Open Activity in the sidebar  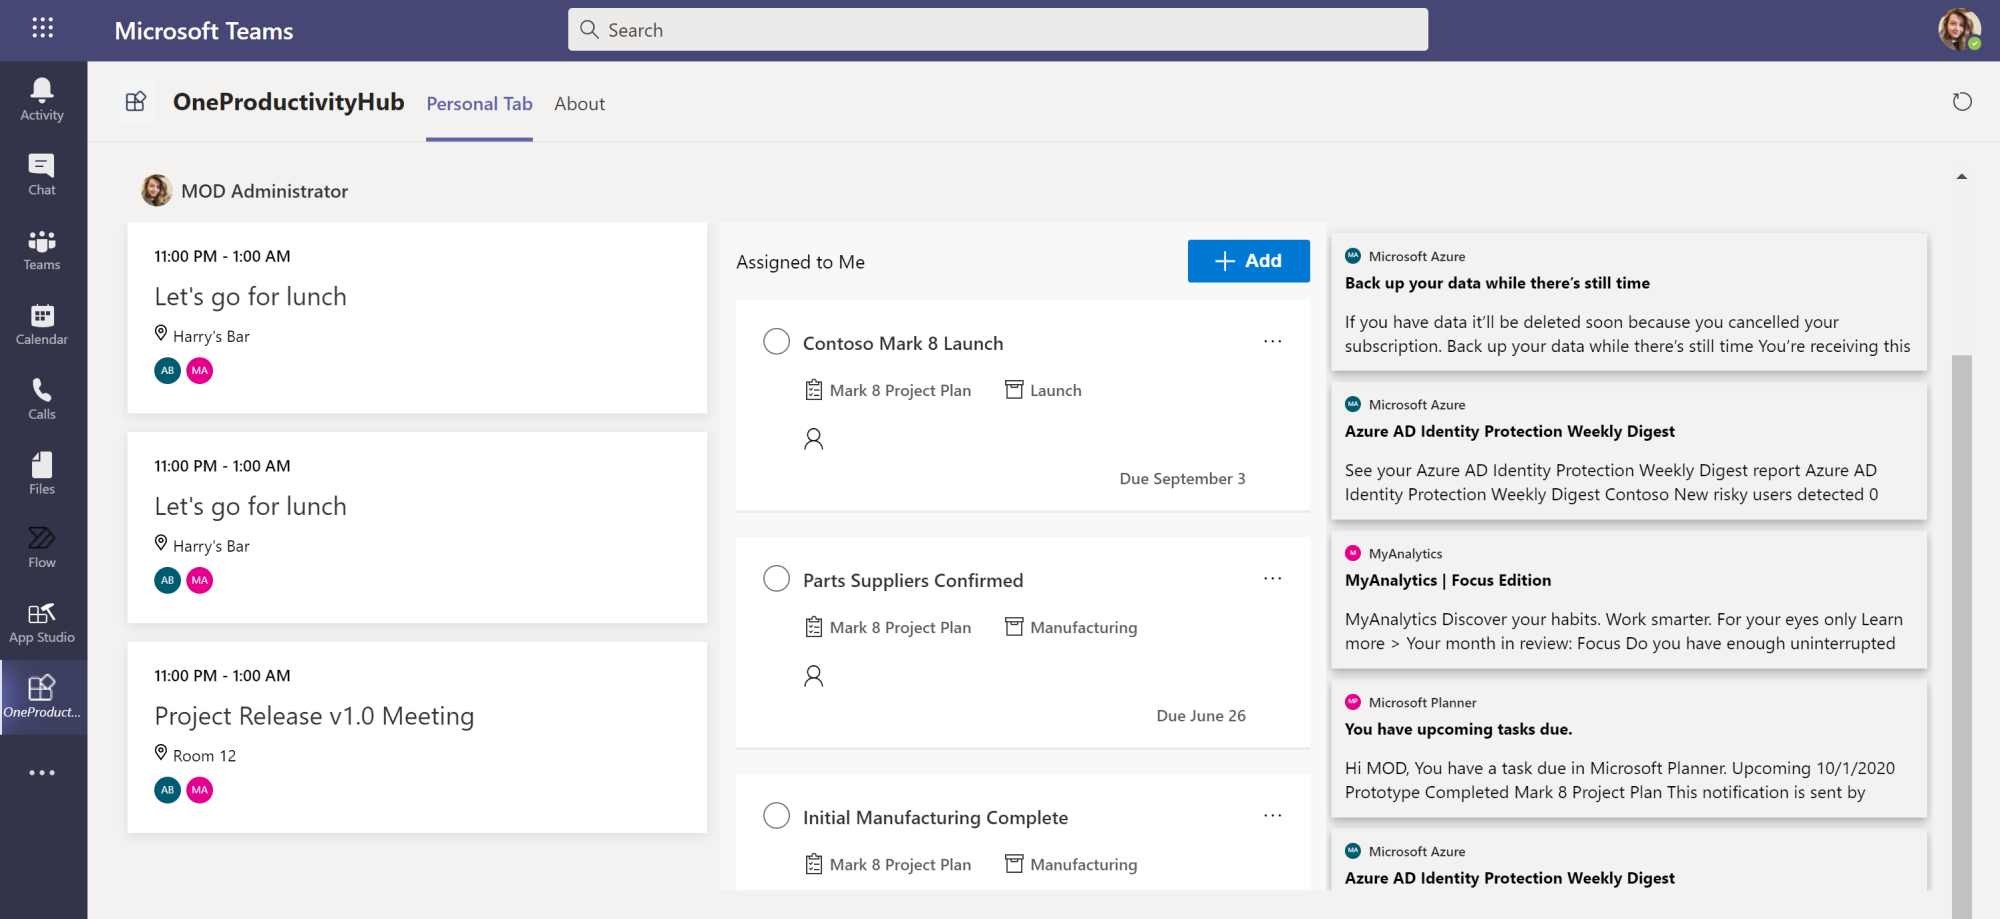tap(42, 100)
